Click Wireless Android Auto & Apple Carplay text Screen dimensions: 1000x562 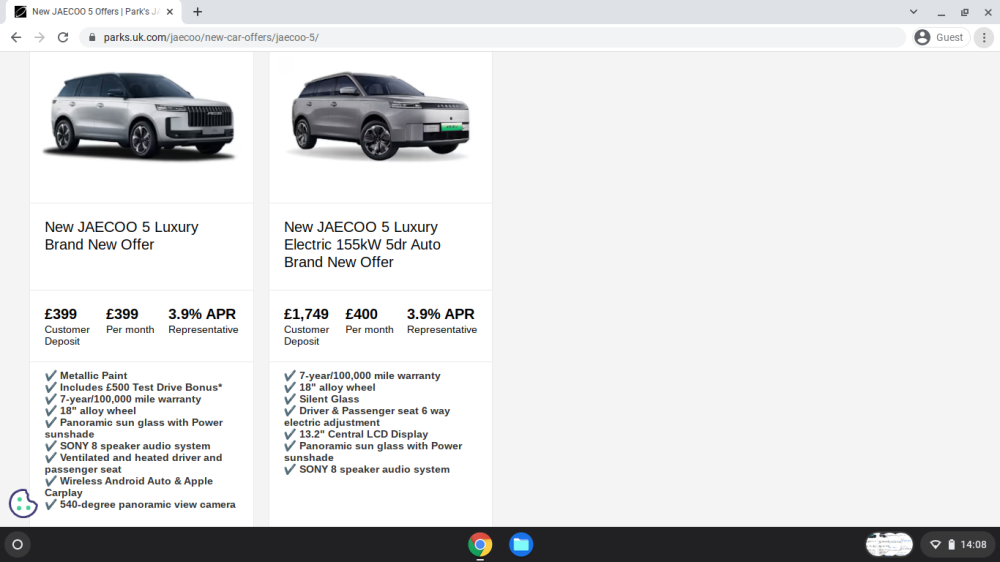coord(129,487)
